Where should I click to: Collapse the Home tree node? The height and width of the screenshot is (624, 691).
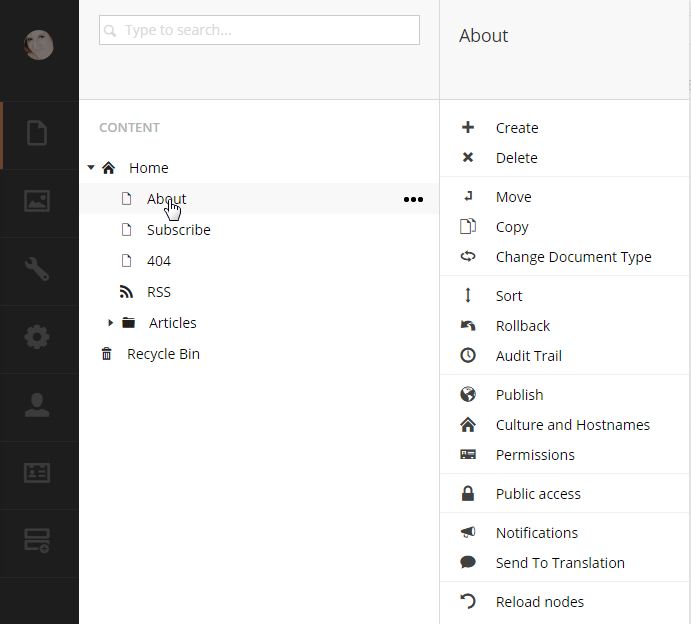click(91, 168)
